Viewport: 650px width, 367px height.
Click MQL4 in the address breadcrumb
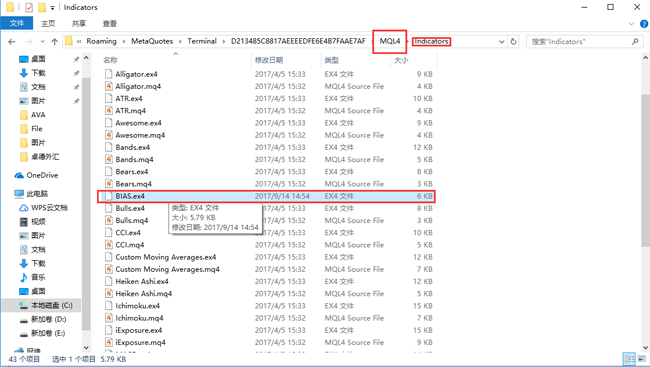[390, 41]
